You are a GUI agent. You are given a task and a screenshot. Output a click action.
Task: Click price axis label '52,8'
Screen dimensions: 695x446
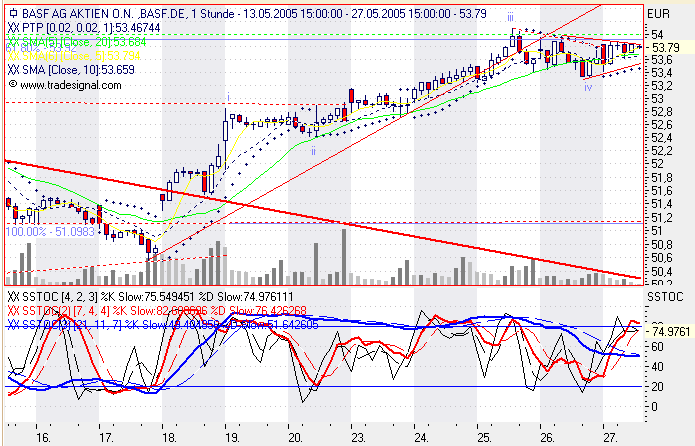pyautogui.click(x=662, y=112)
